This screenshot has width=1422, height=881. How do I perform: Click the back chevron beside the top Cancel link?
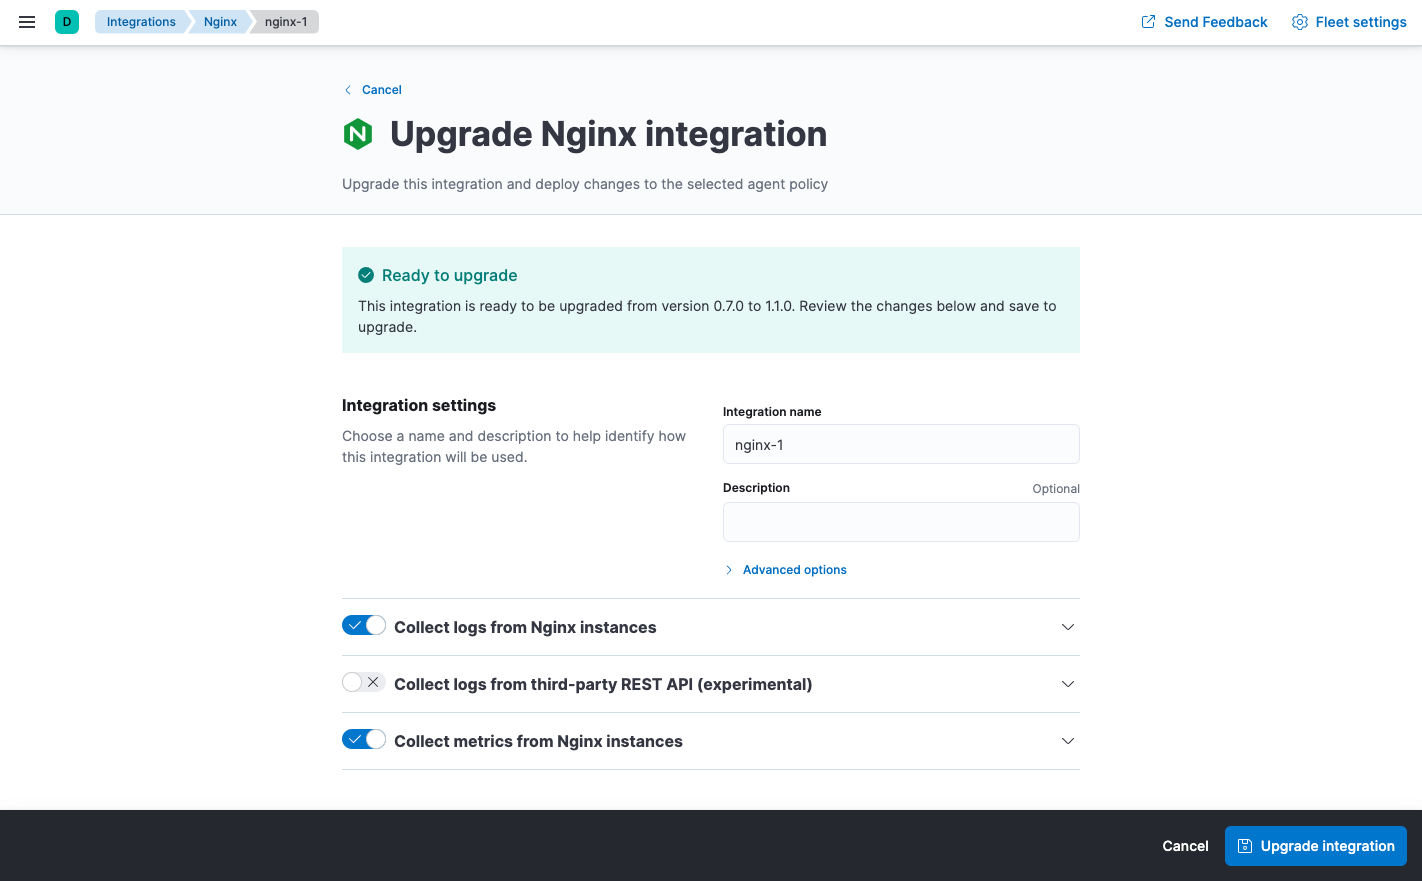pyautogui.click(x=348, y=89)
